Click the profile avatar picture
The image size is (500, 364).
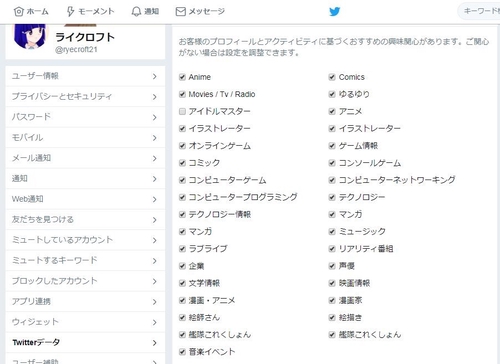click(30, 36)
